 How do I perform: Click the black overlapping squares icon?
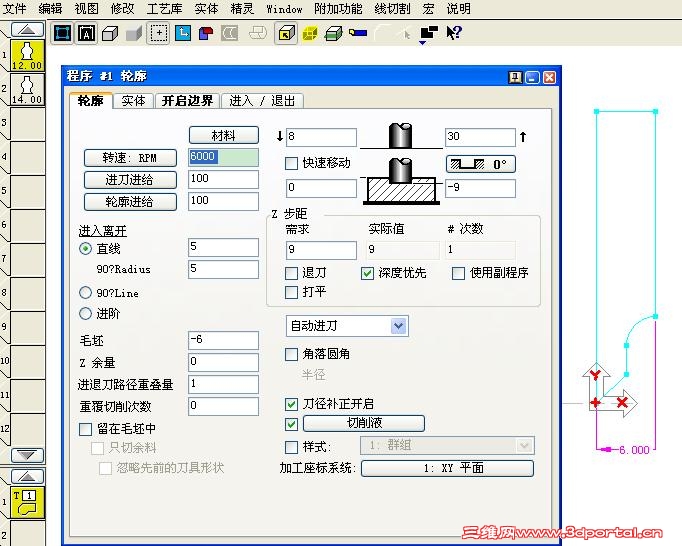429,32
